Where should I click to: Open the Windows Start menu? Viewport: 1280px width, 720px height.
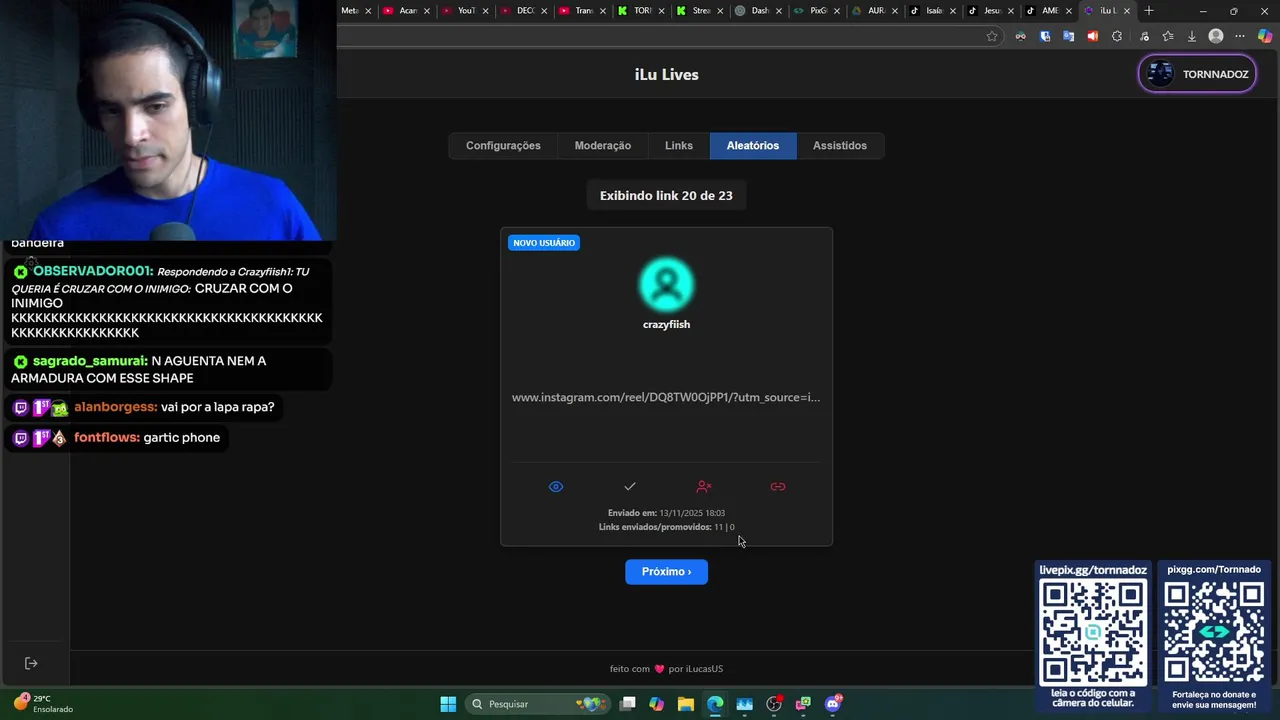[x=448, y=704]
